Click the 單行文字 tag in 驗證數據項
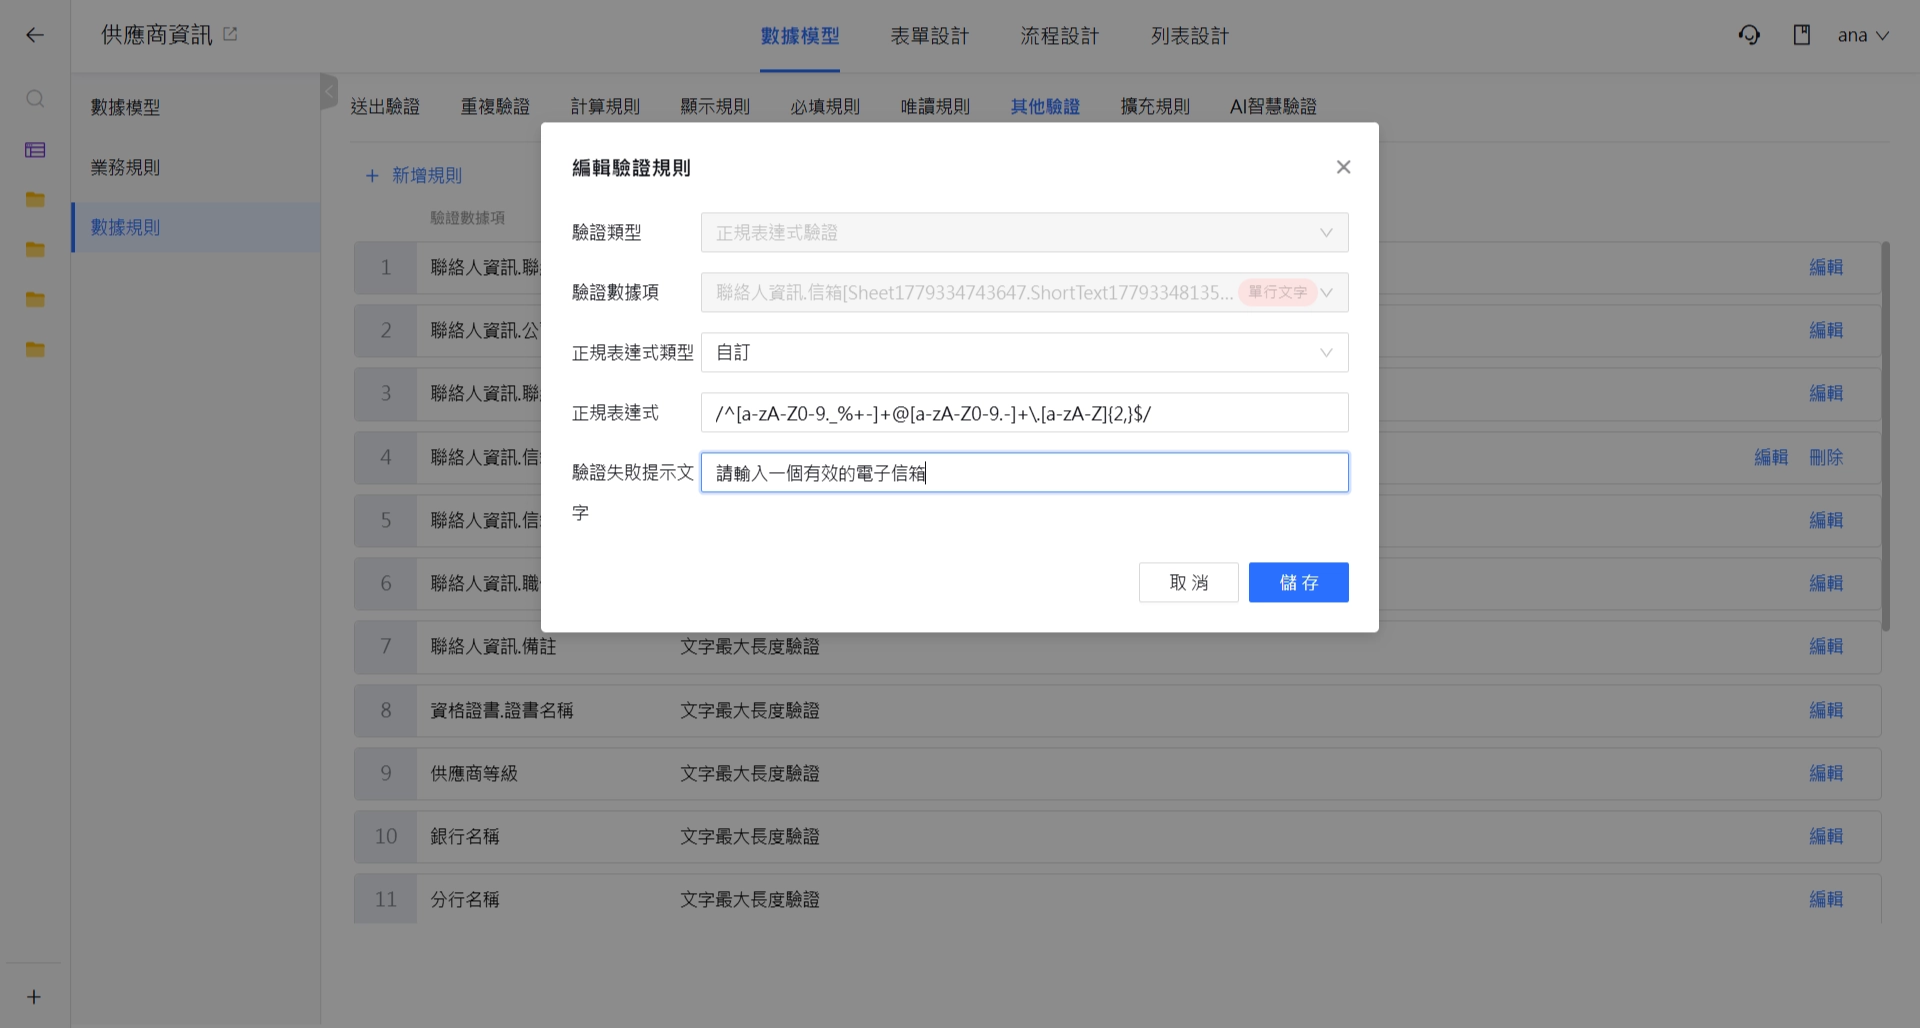The image size is (1920, 1028). 1277,292
